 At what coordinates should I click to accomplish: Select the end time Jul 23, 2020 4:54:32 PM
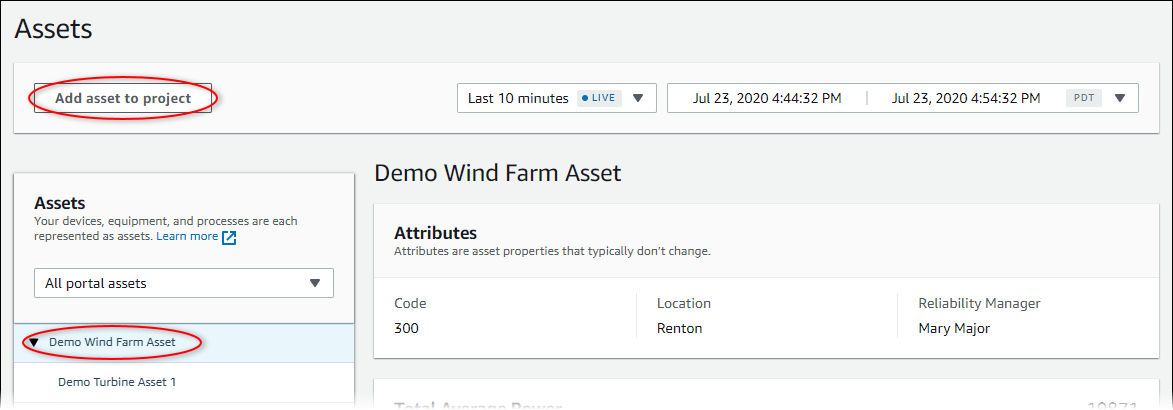click(x=965, y=98)
